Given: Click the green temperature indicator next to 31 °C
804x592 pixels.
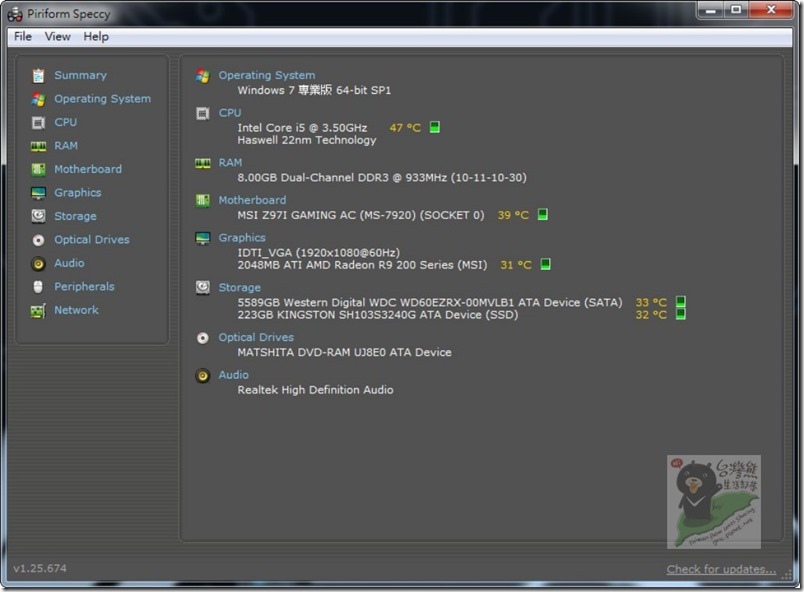Looking at the screenshot, I should pos(546,264).
